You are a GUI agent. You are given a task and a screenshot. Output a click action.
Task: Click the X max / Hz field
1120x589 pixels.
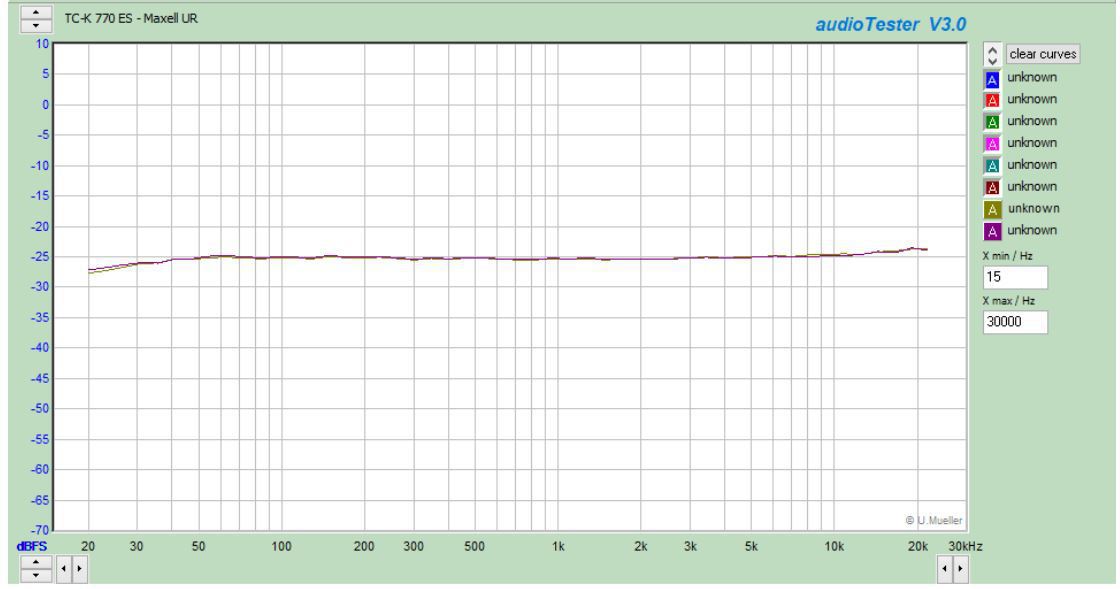[x=1015, y=321]
